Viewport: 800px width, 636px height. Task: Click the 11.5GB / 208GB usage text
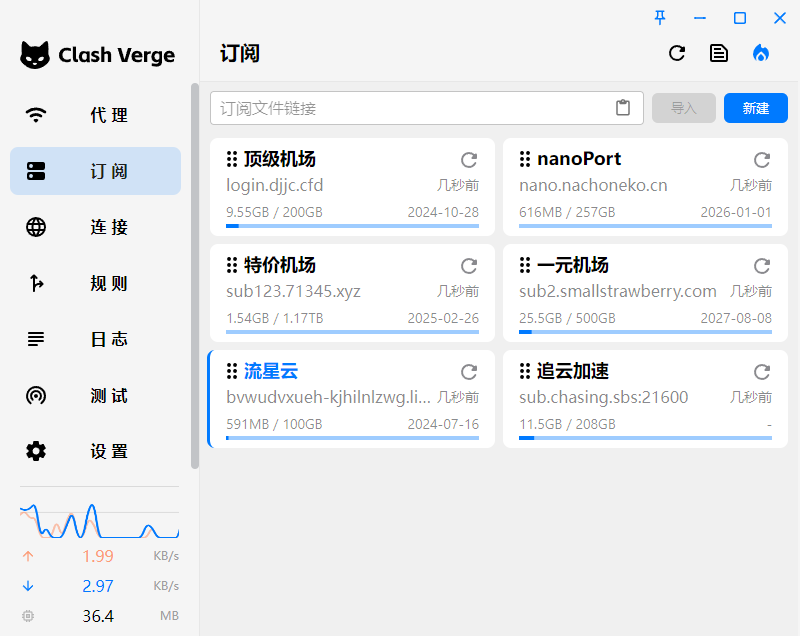(567, 424)
